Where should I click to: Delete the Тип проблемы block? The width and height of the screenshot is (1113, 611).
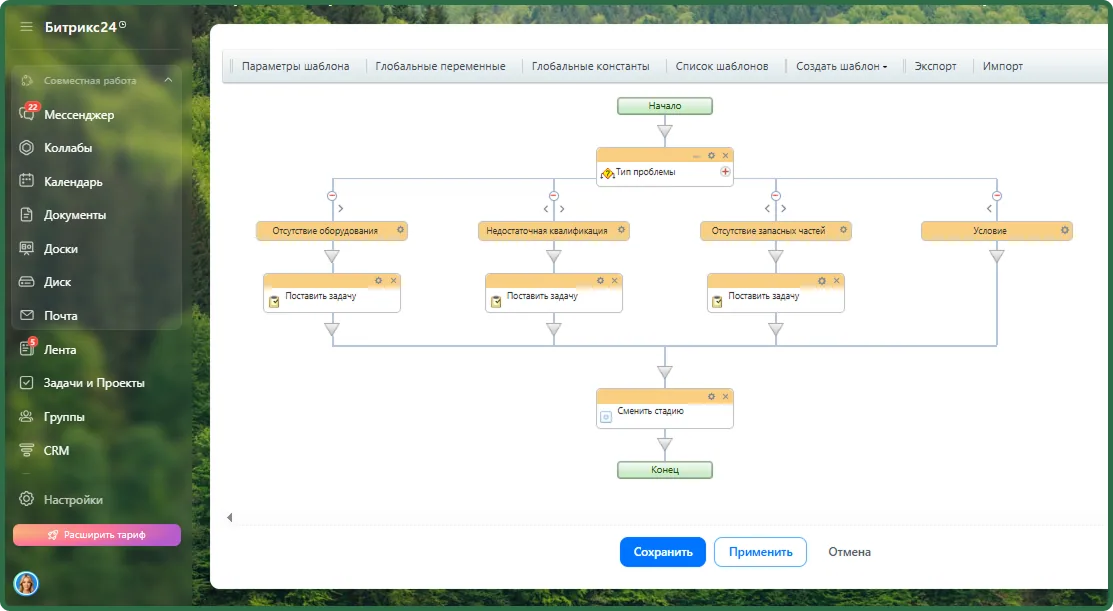pyautogui.click(x=725, y=155)
